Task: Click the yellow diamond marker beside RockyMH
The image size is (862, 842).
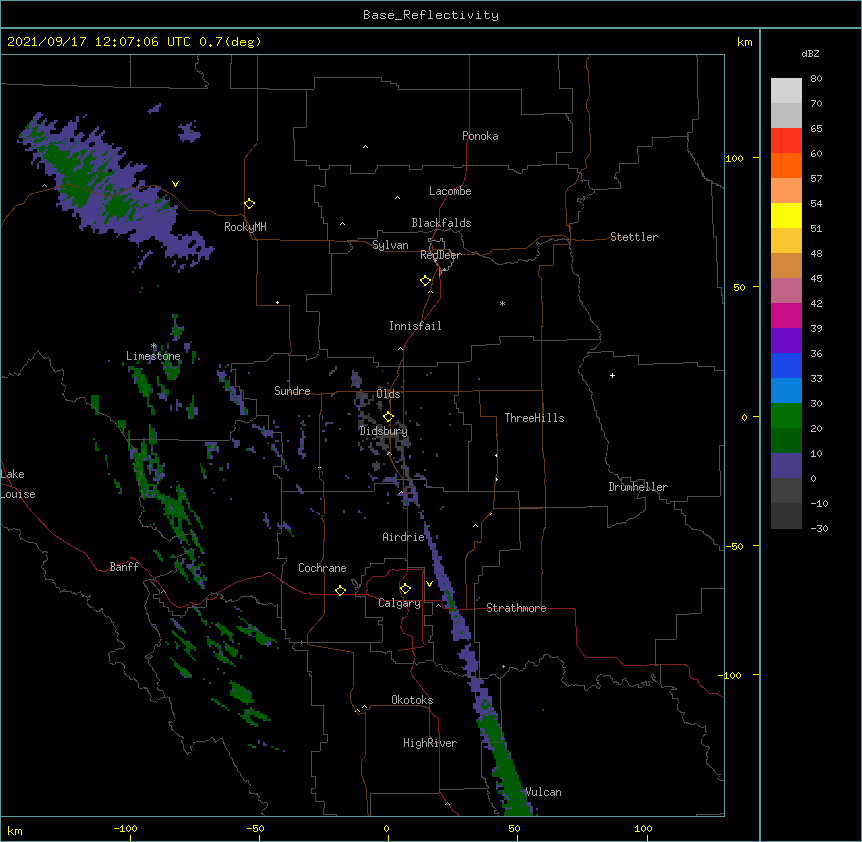Action: (249, 203)
